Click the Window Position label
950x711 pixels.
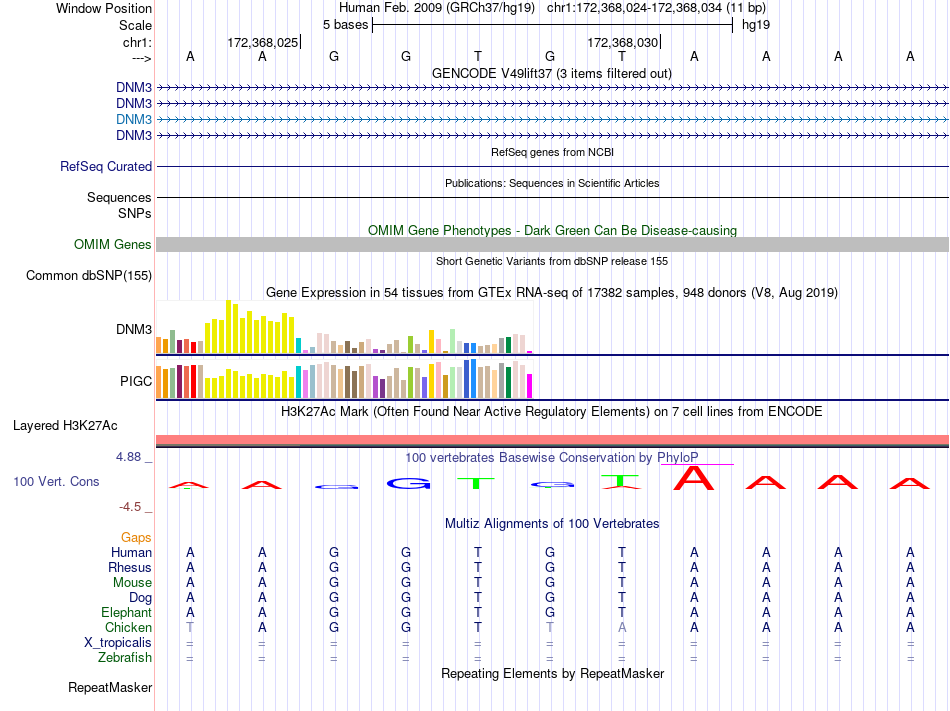[104, 8]
